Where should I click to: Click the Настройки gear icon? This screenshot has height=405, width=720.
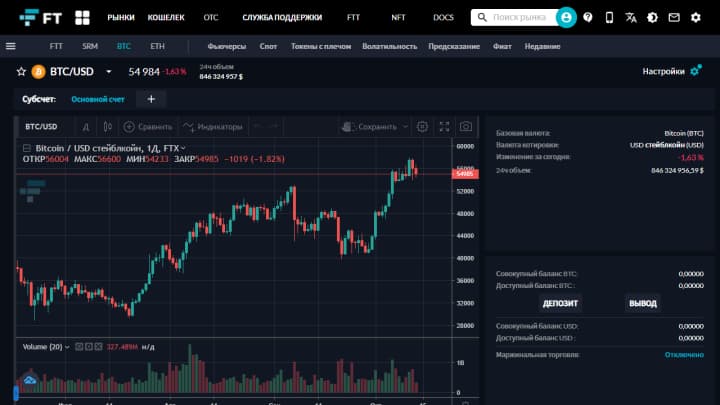coord(696,71)
